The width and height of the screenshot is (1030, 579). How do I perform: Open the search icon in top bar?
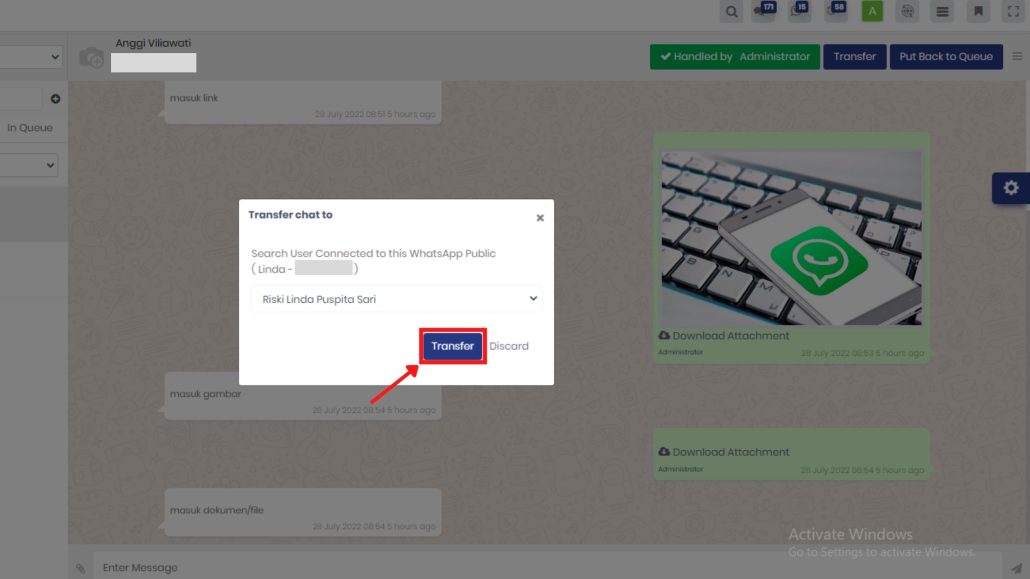point(731,11)
